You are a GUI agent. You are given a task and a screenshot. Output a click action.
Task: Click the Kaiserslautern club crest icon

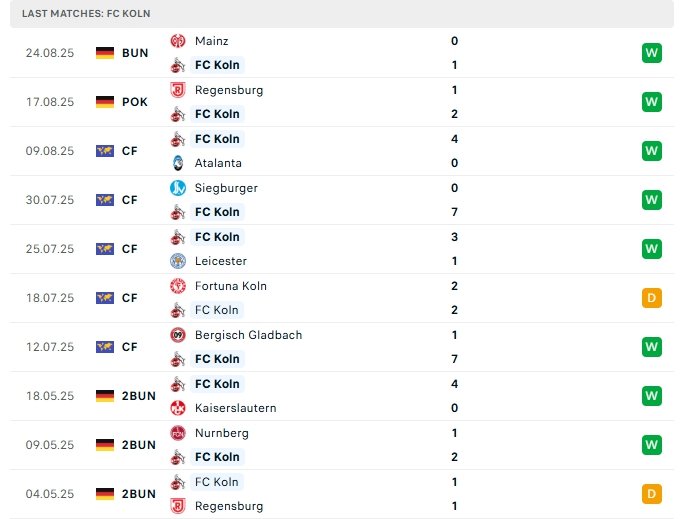pos(177,408)
